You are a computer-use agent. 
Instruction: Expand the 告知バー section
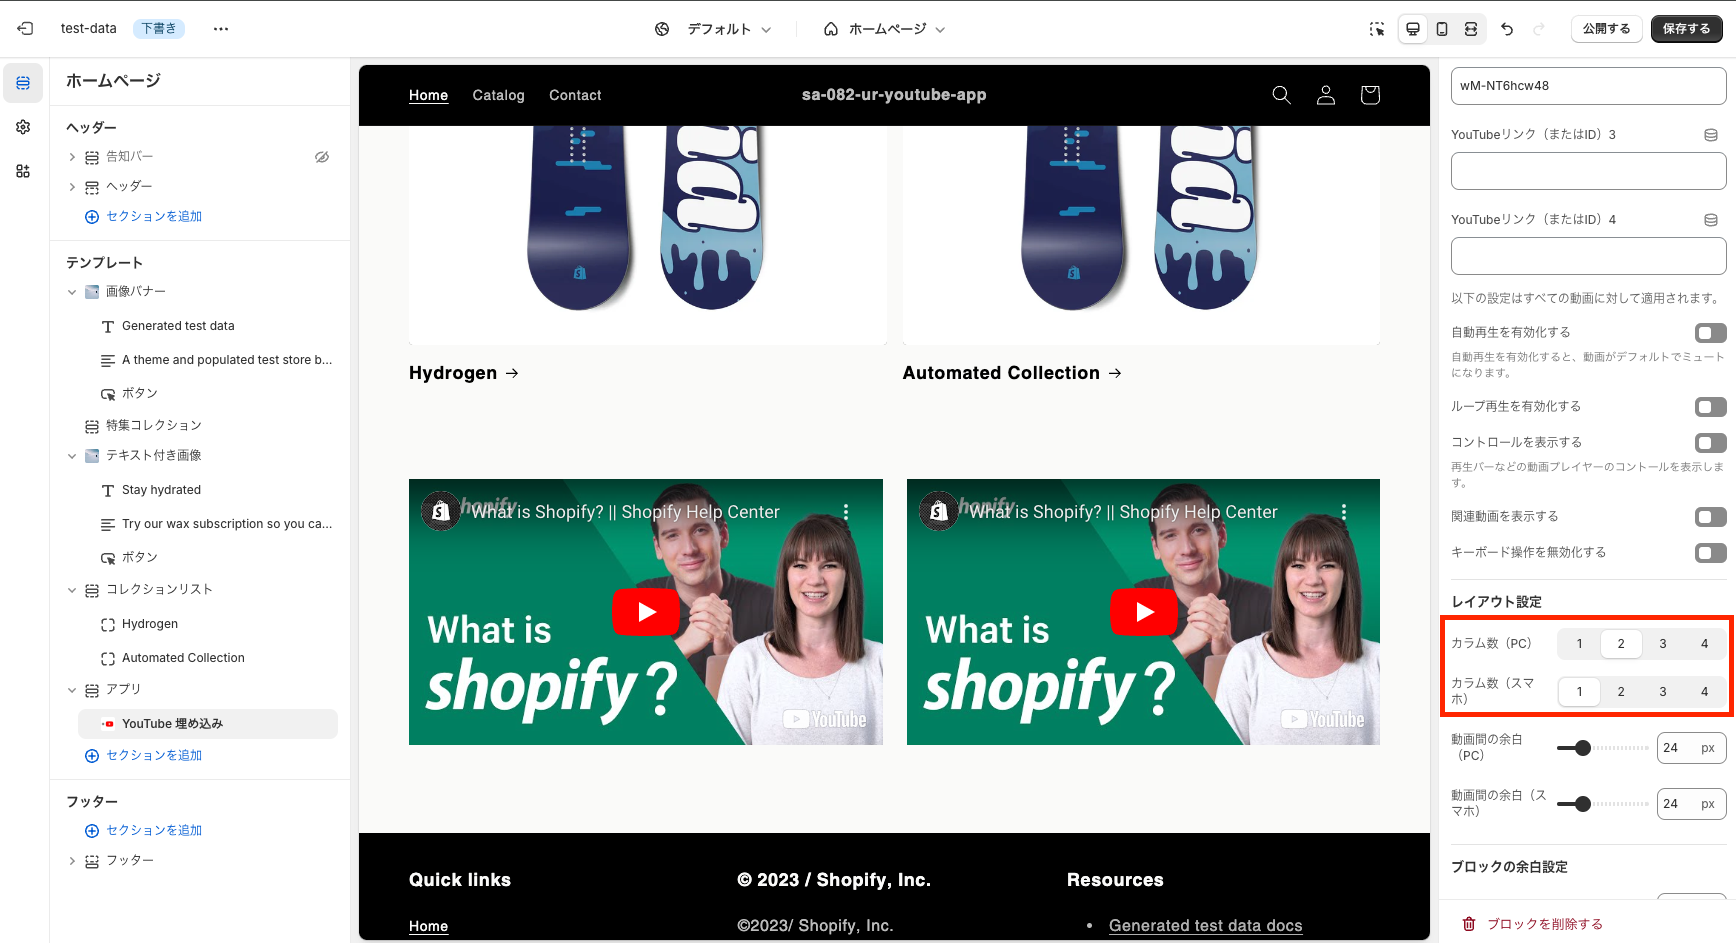point(72,157)
